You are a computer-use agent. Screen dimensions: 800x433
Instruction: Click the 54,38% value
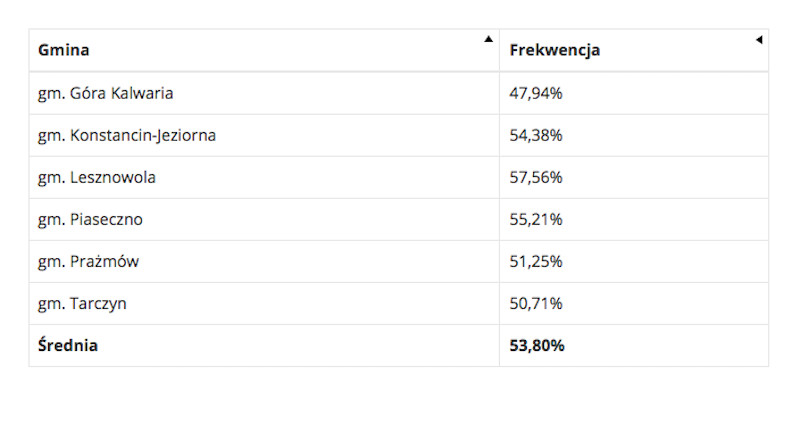(x=536, y=135)
